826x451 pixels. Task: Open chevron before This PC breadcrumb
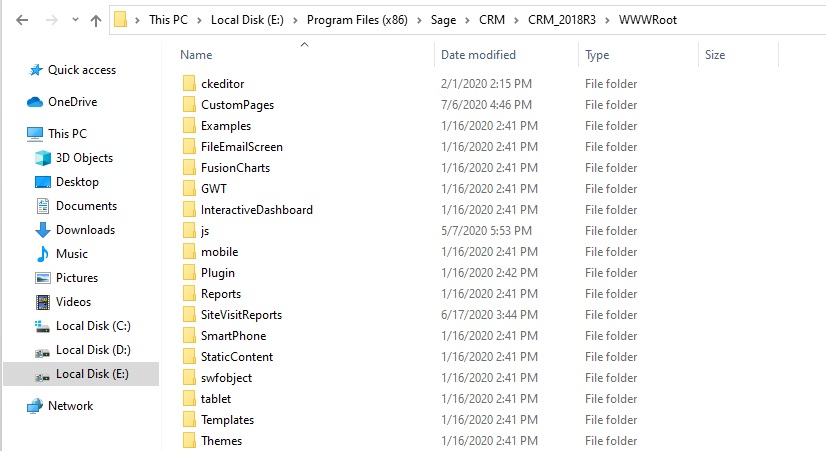(137, 21)
